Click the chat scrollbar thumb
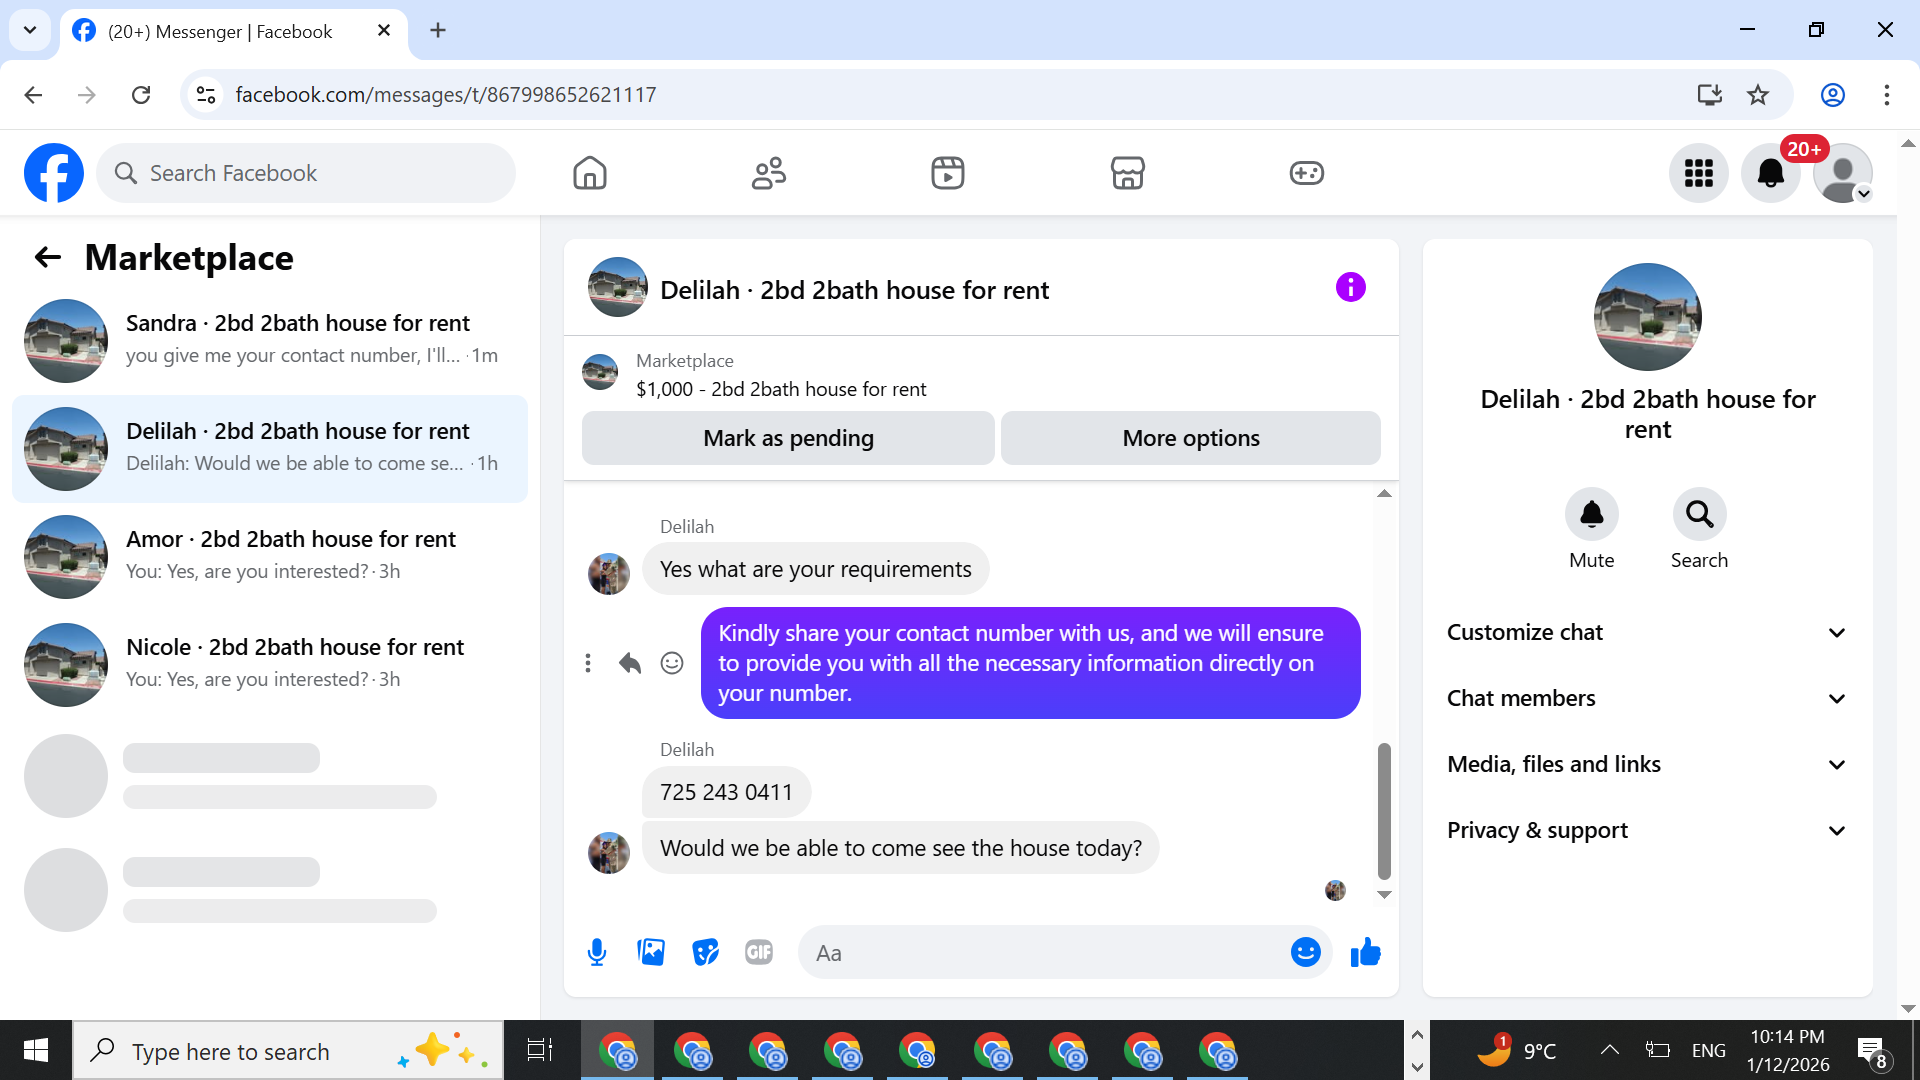This screenshot has height=1080, width=1920. pos(1384,810)
